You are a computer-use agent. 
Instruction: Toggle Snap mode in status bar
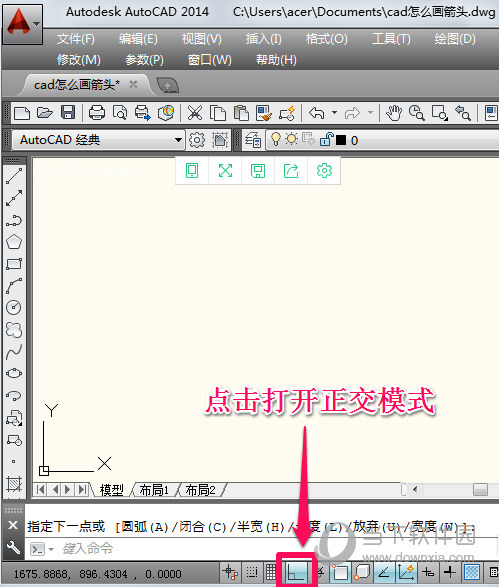click(252, 572)
